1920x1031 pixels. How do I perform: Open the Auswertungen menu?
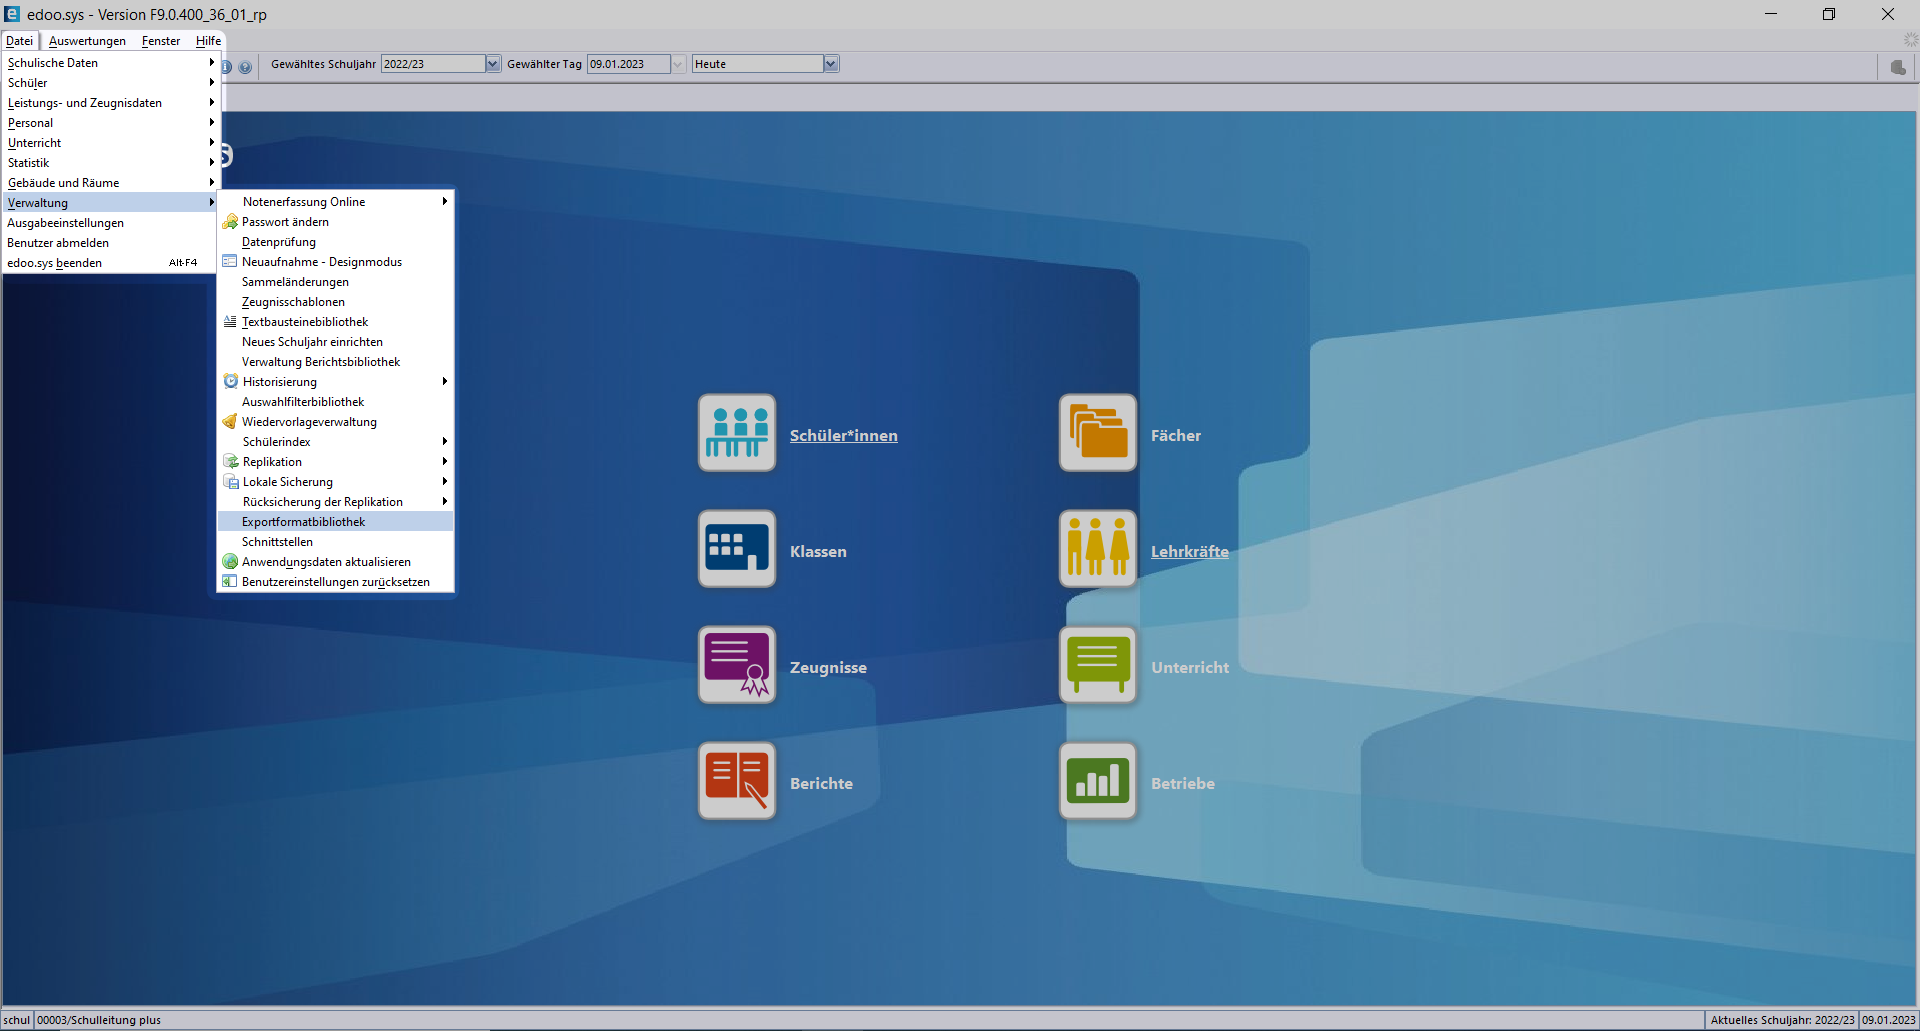(x=86, y=41)
